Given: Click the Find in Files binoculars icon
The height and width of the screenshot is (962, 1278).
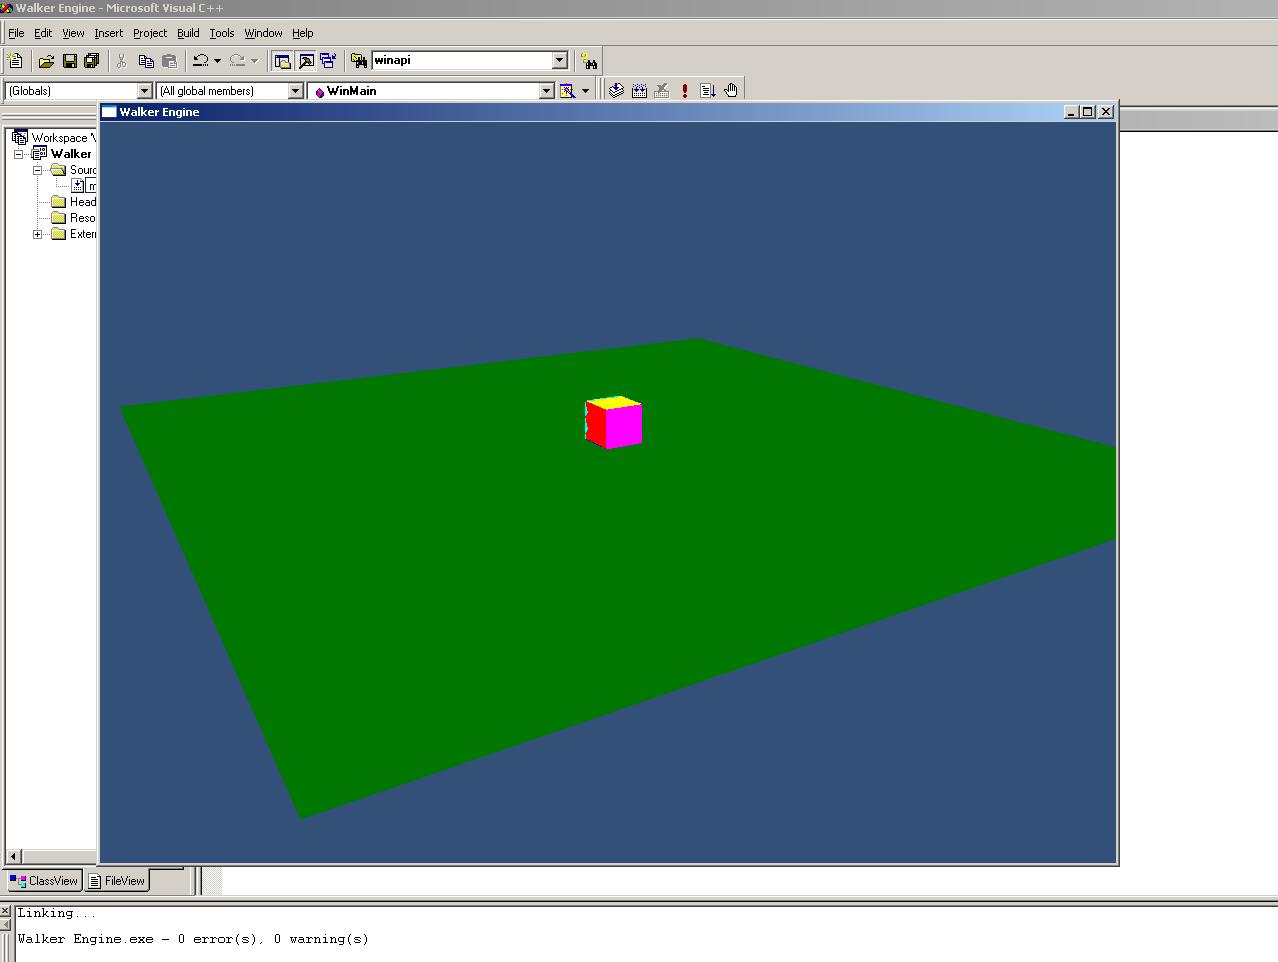Looking at the screenshot, I should tap(359, 61).
